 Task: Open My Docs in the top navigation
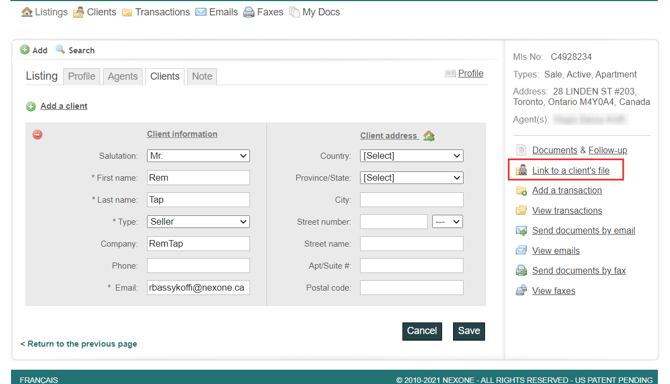tap(321, 12)
